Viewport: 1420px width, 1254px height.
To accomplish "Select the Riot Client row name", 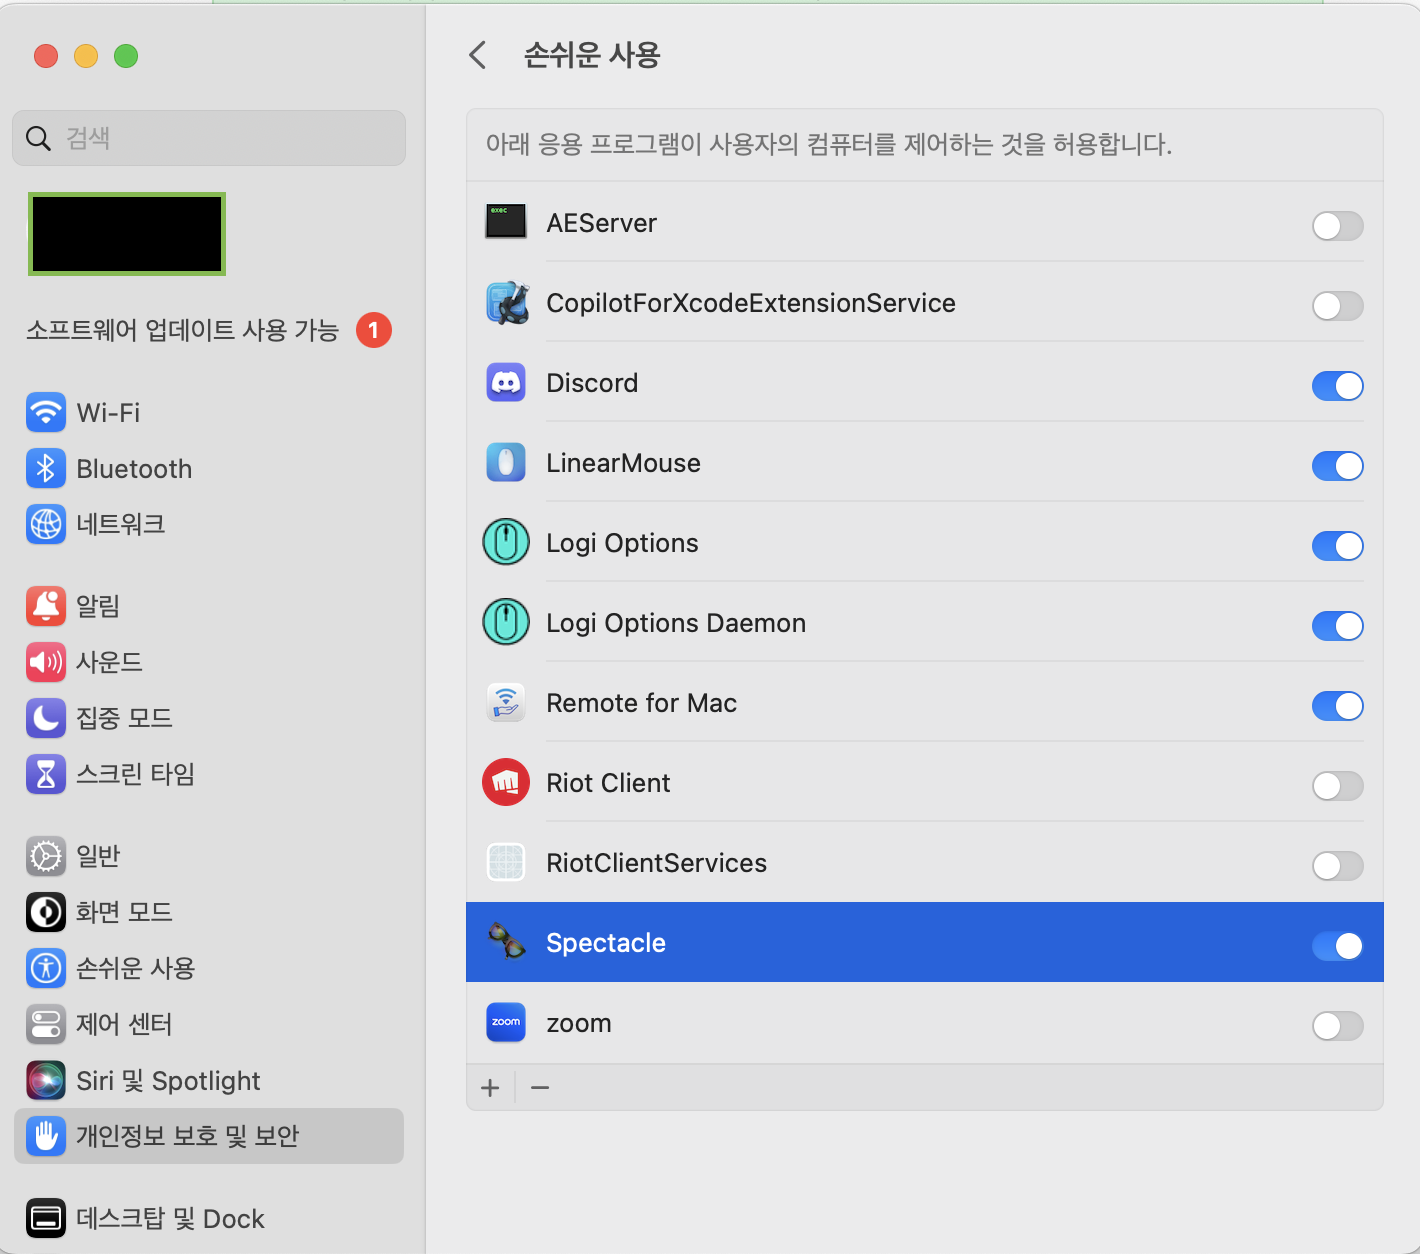I will point(608,783).
